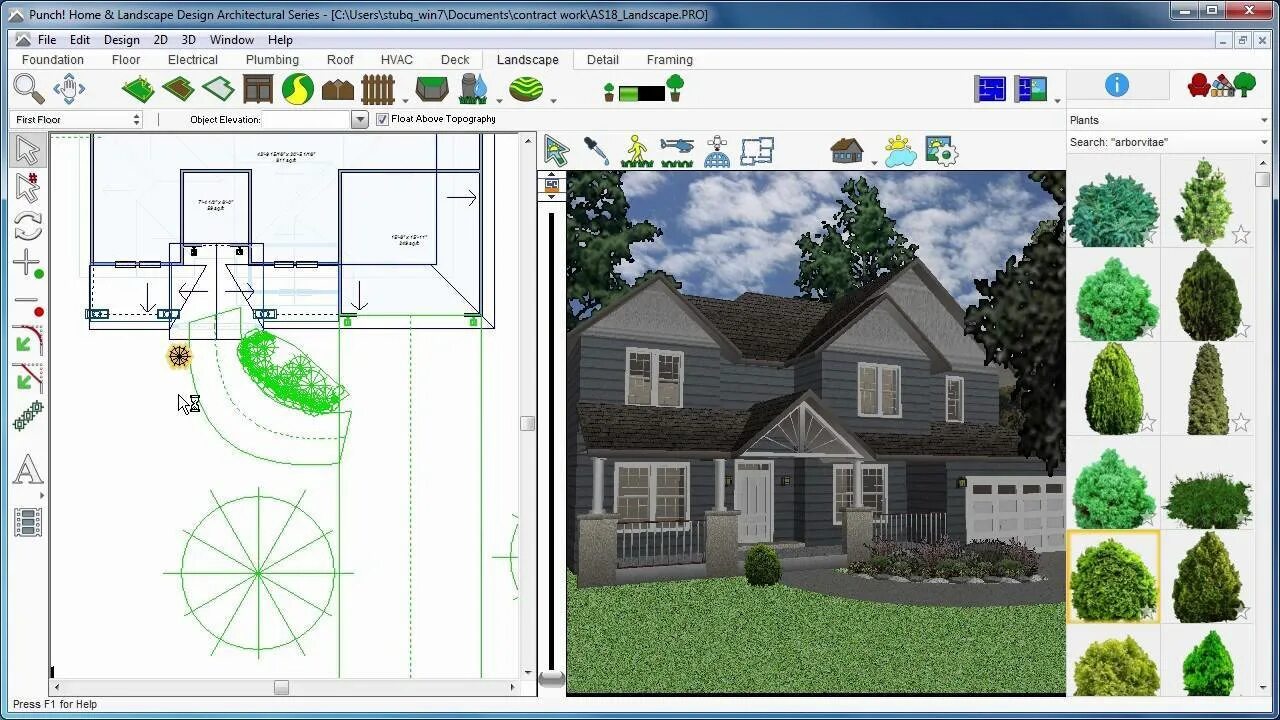
Task: Select the arrow selection tool in left toolbar
Action: click(28, 151)
